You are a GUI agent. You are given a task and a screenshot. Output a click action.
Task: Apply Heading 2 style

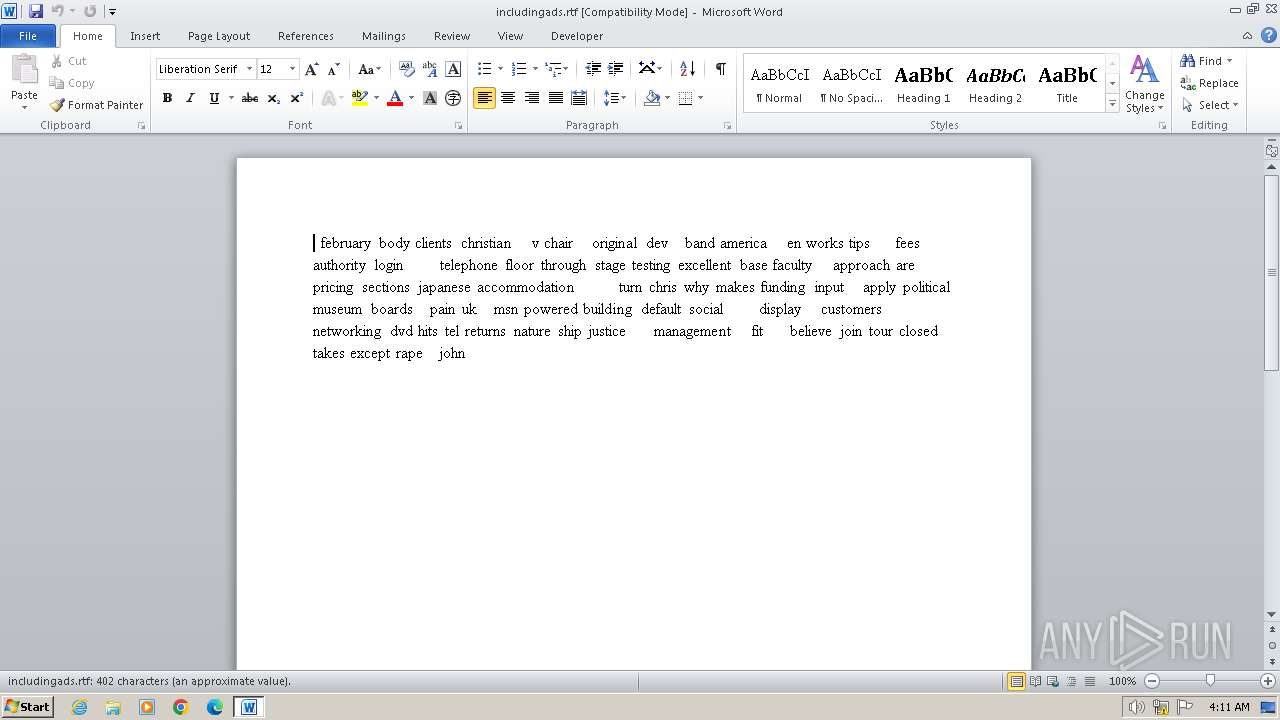pos(995,83)
